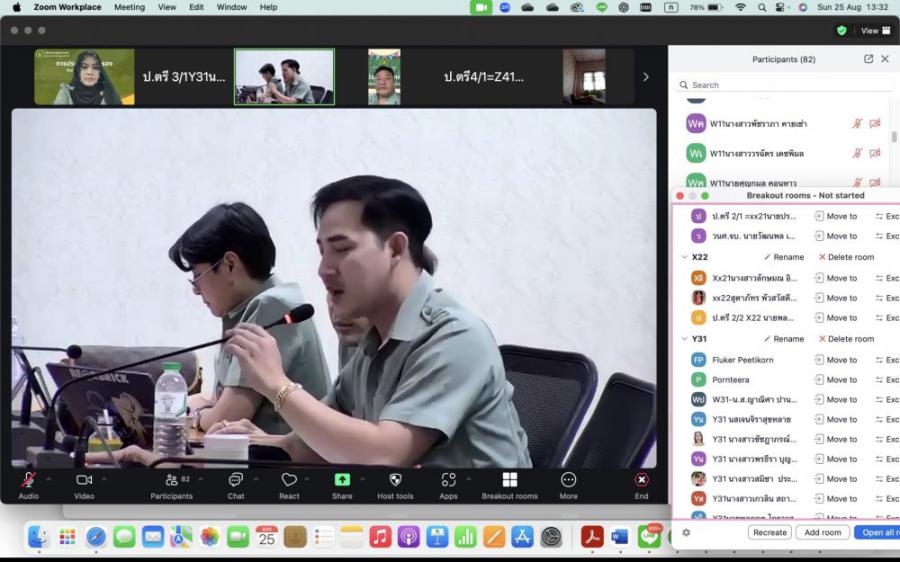Open the Meeting menu

click(x=129, y=7)
